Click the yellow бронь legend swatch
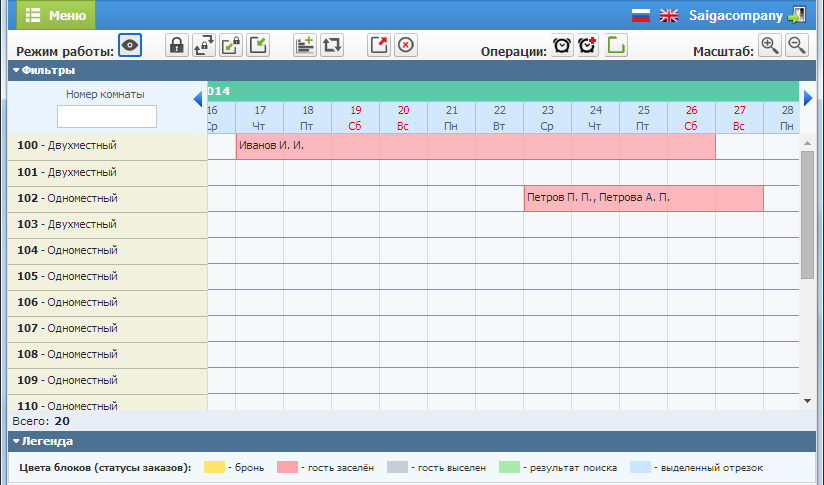 214,467
